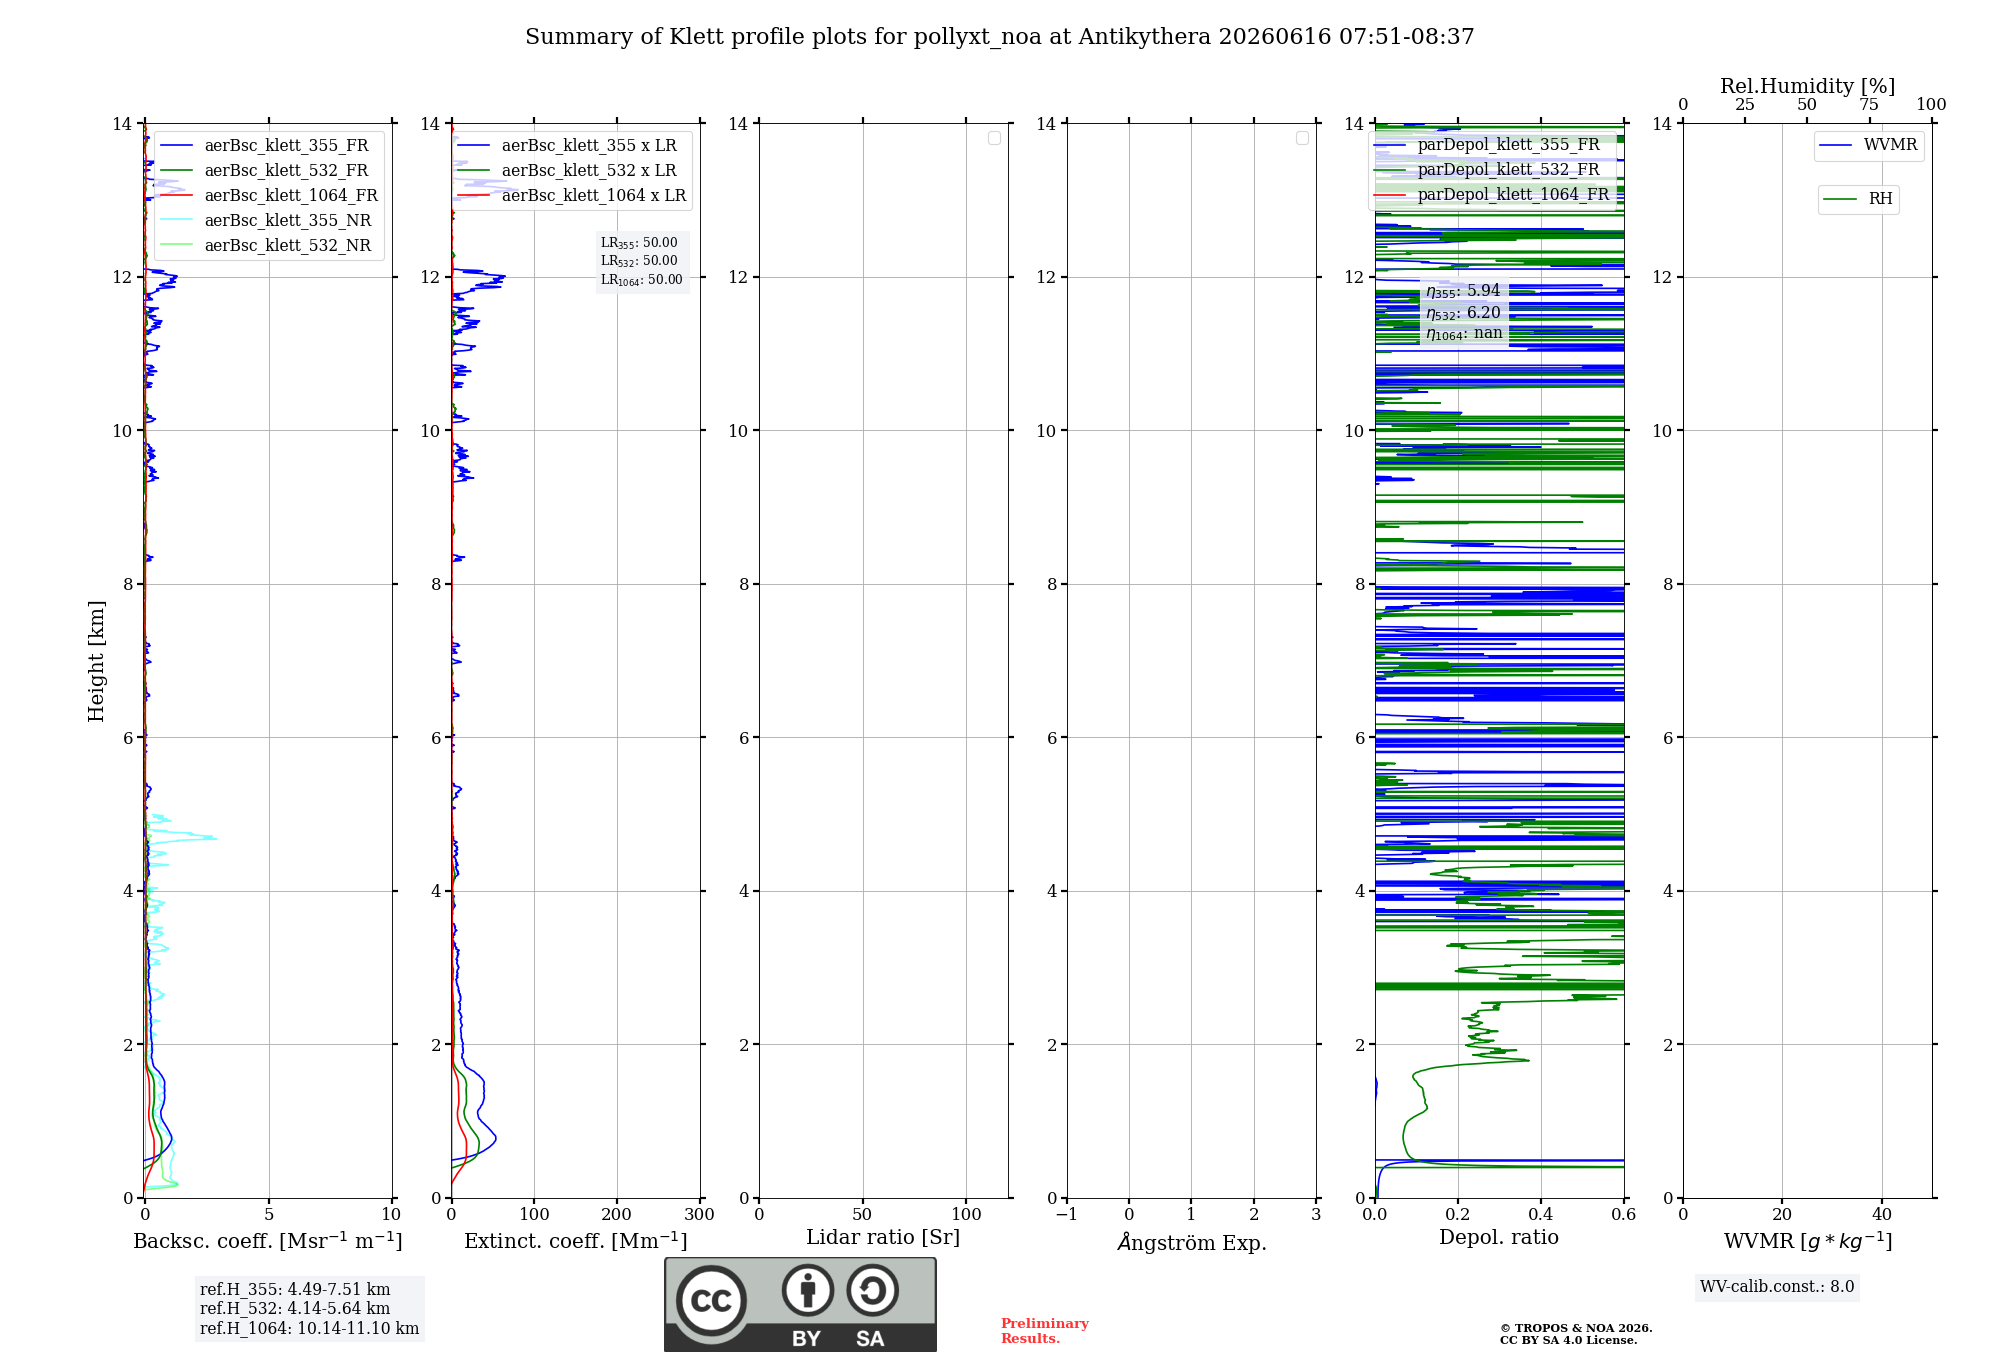Click the η1064: nan annotation
Viewport: 2000px width, 1360px height.
tap(1464, 334)
